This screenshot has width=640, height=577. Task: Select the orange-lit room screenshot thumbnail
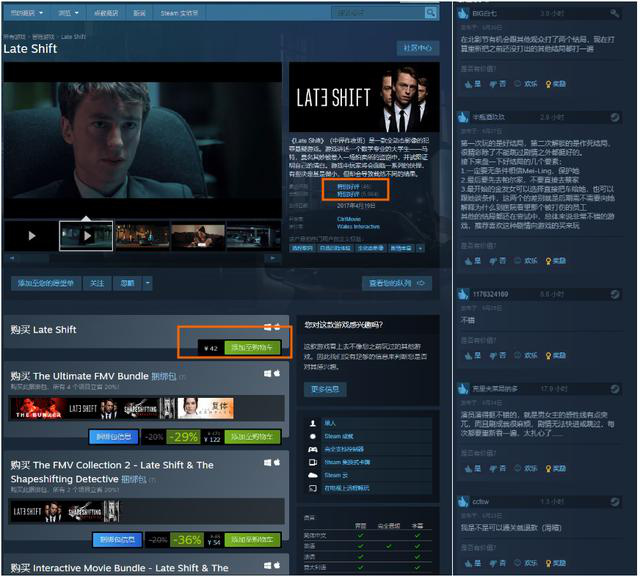[x=198, y=235]
